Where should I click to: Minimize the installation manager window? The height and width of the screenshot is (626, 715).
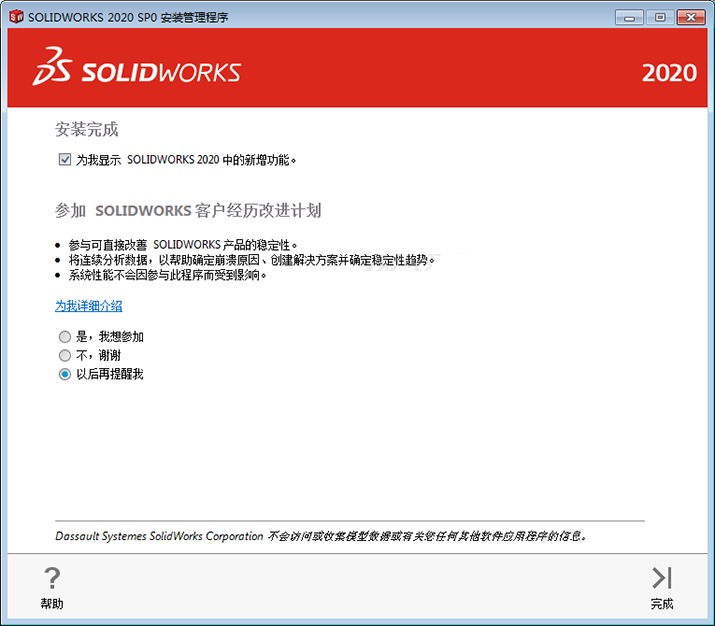[x=629, y=17]
